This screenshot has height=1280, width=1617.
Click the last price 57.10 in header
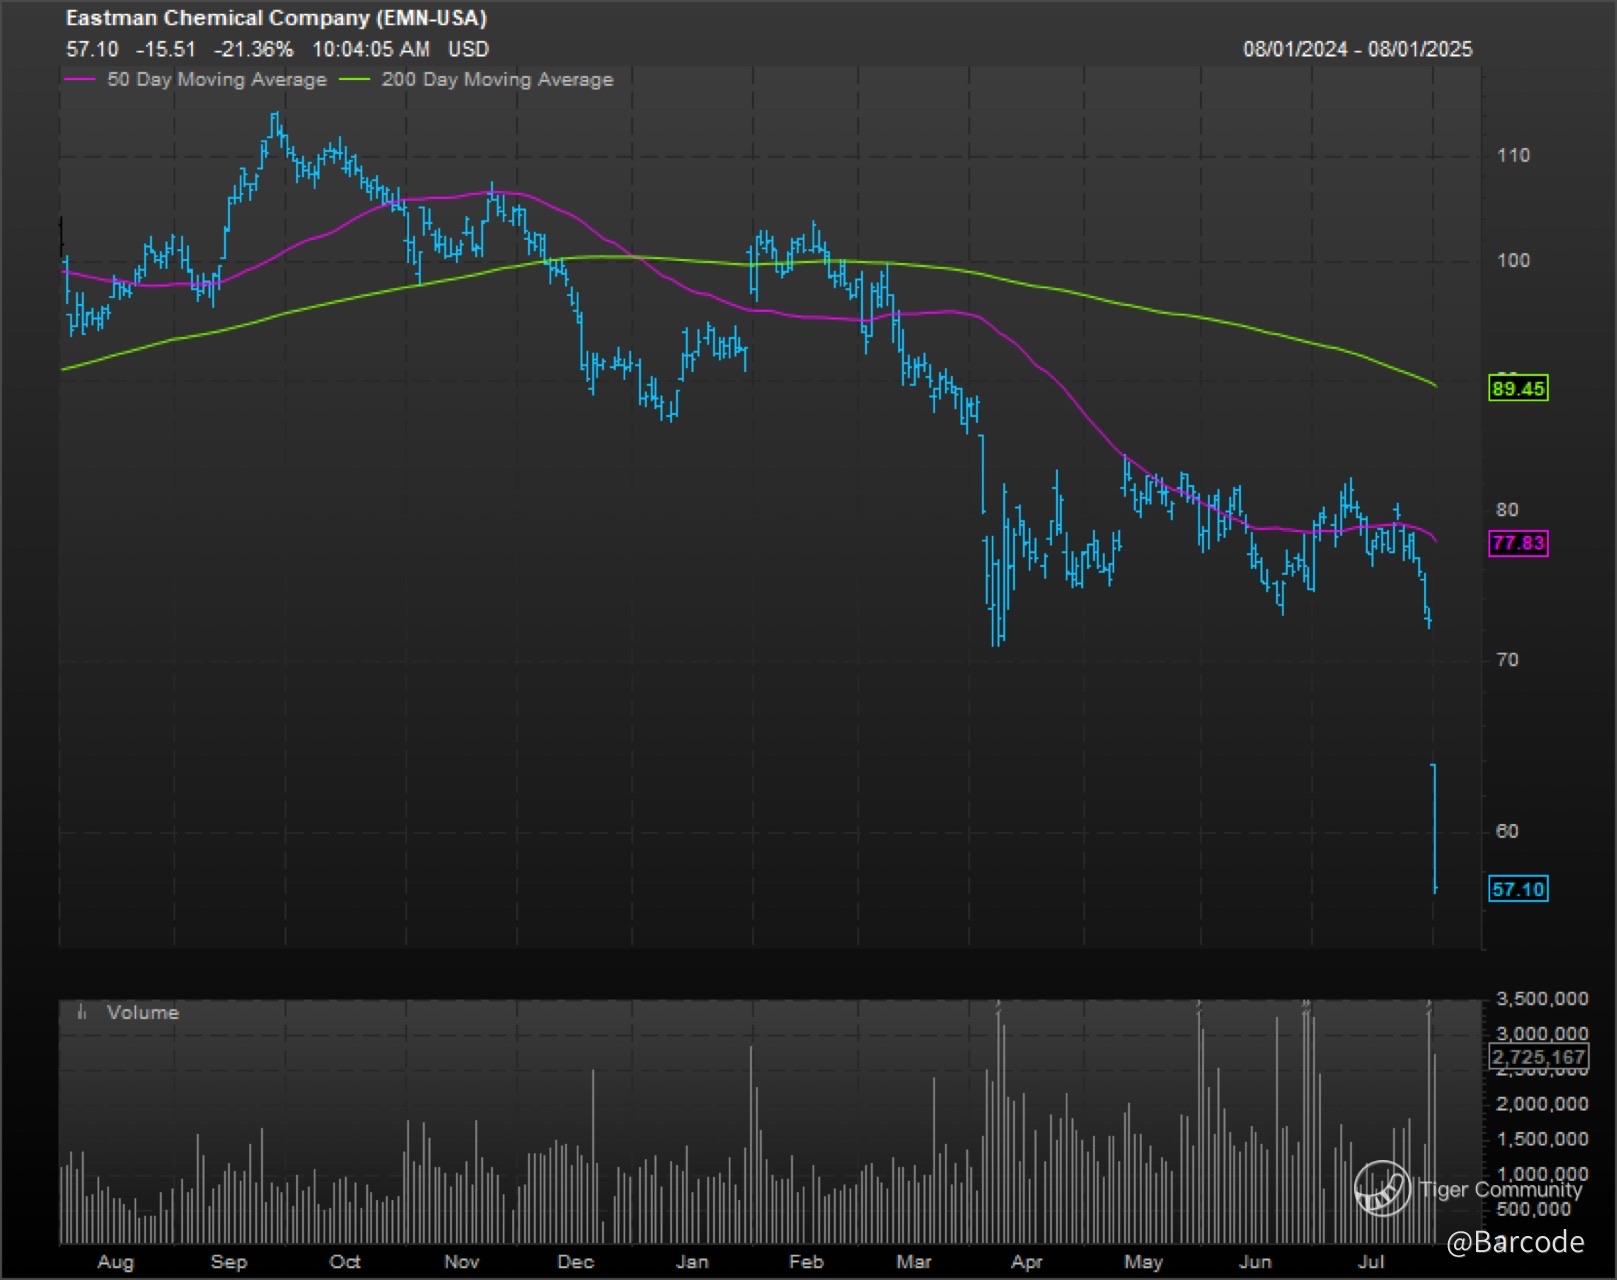click(92, 49)
